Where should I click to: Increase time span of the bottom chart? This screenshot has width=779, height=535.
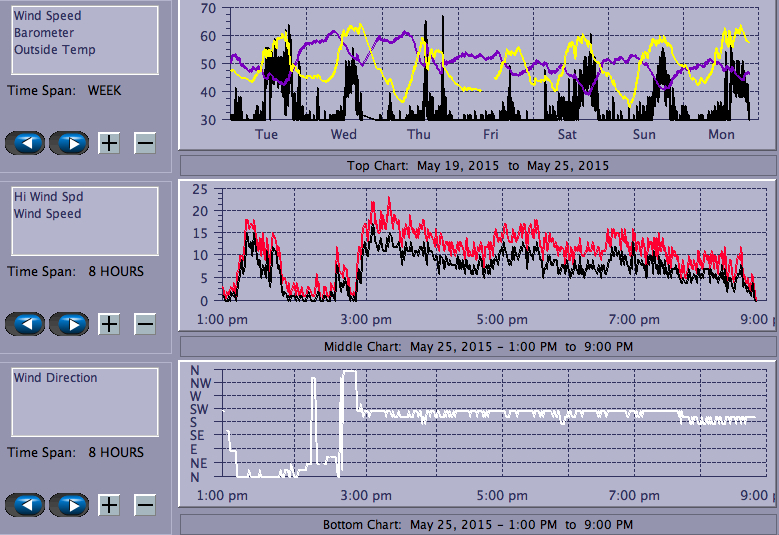(109, 505)
